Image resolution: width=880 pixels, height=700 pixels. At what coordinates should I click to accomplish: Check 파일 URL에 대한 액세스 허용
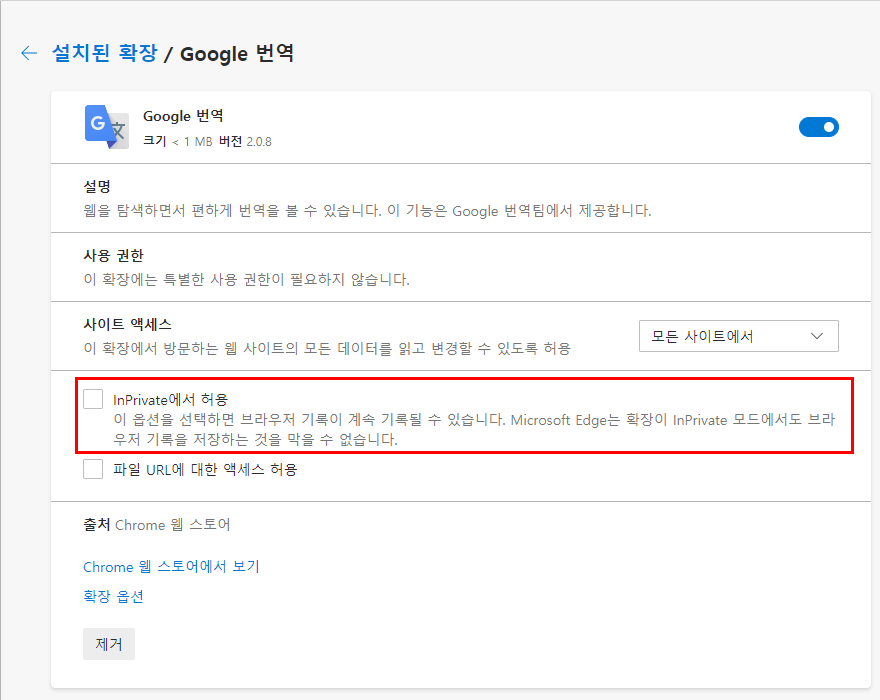(93, 469)
